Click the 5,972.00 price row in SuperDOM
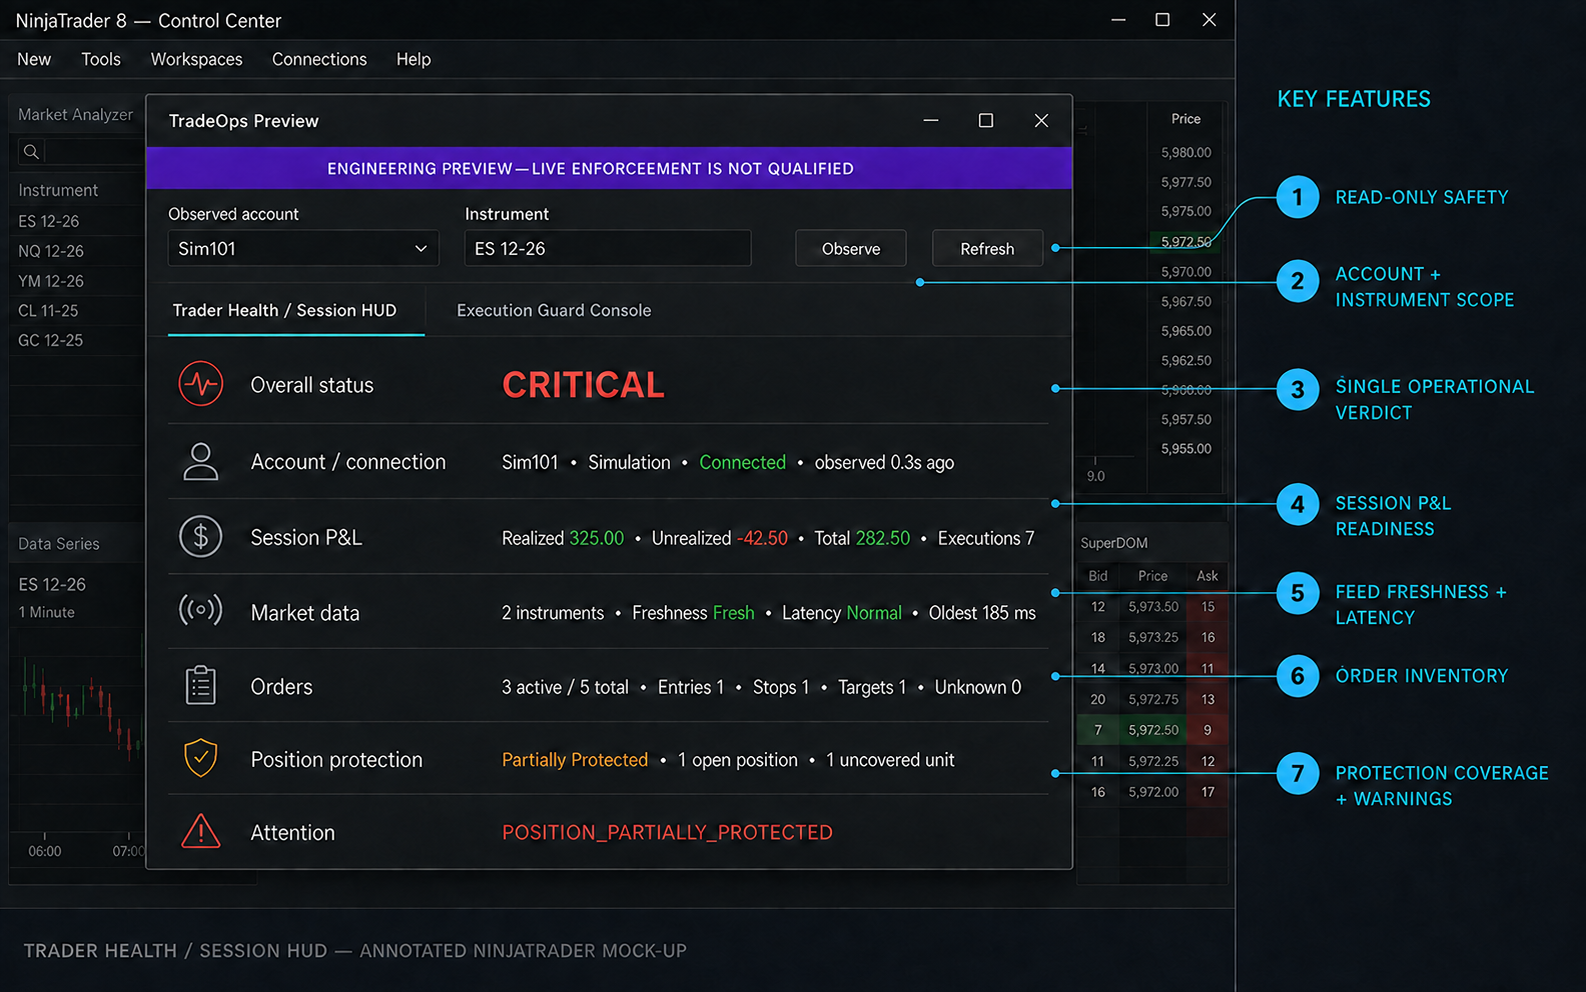Viewport: 1586px width, 992px height. pyautogui.click(x=1153, y=792)
